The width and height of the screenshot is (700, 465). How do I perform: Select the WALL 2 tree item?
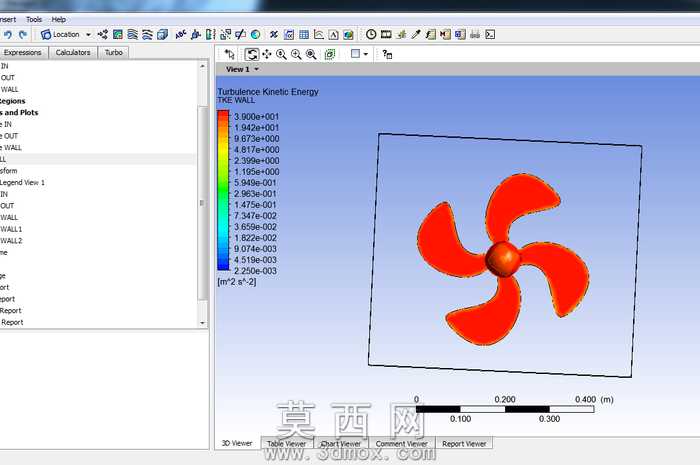click(x=11, y=241)
